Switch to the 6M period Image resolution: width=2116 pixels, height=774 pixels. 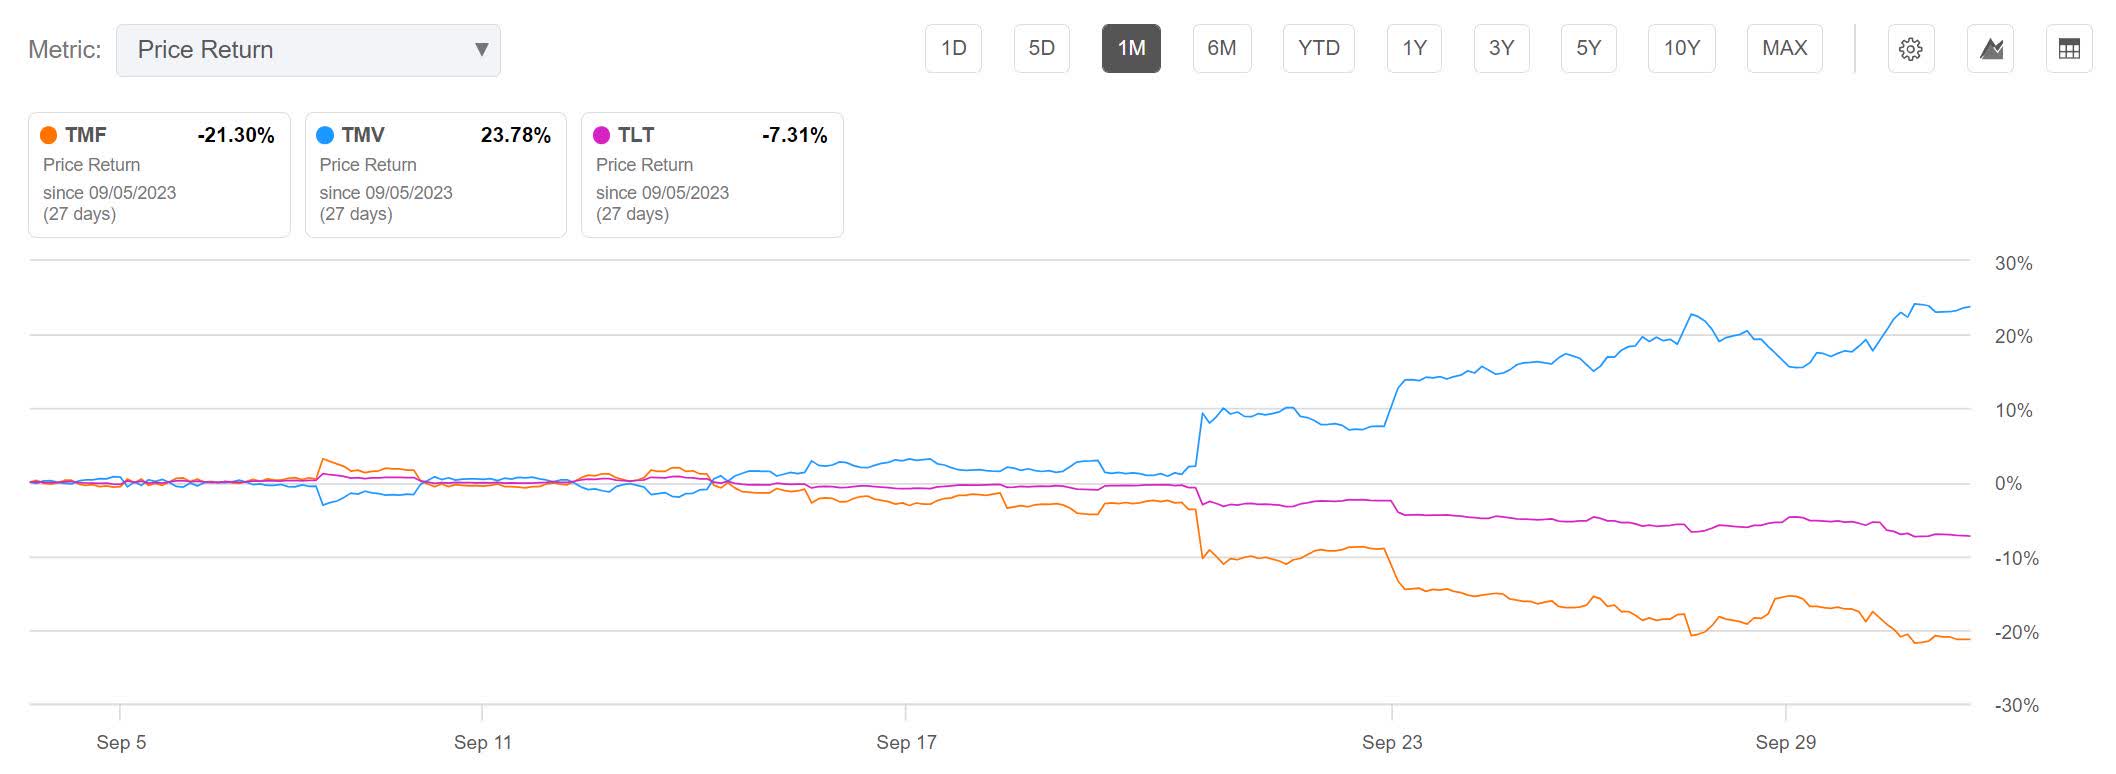[x=1223, y=48]
